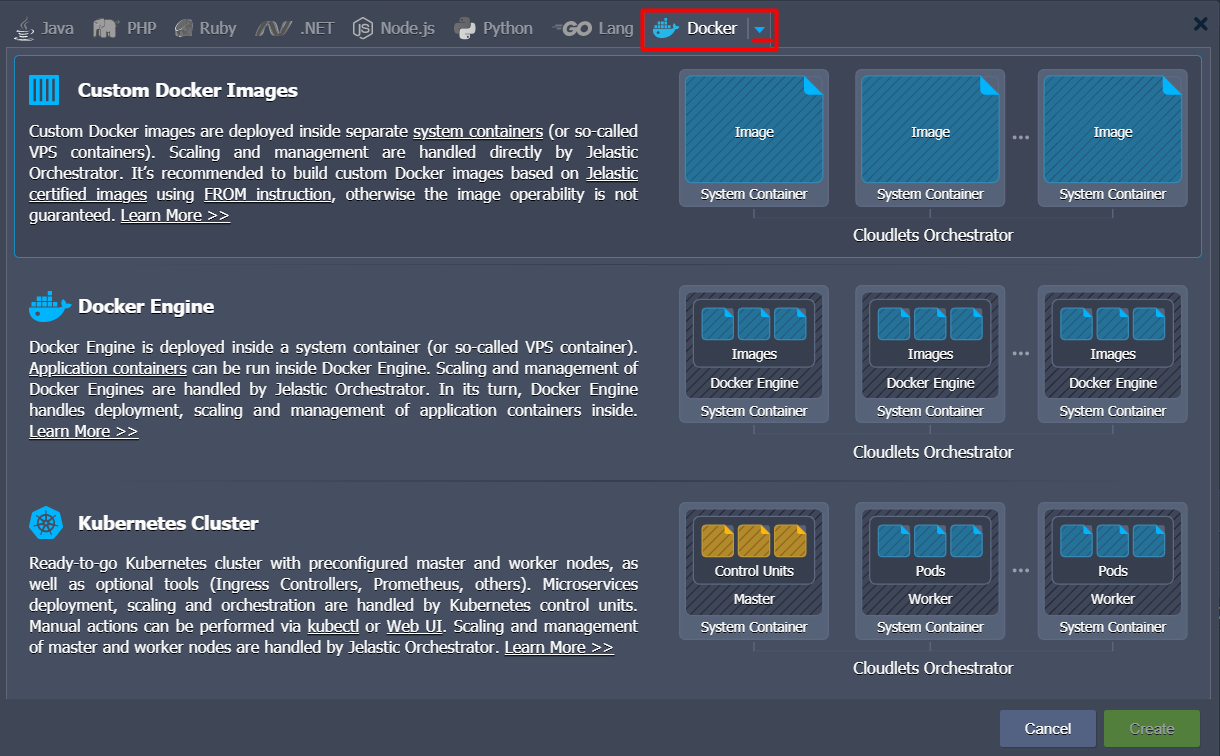Click the Custom Docker Images container icon
The height and width of the screenshot is (756, 1220).
pyautogui.click(x=45, y=90)
